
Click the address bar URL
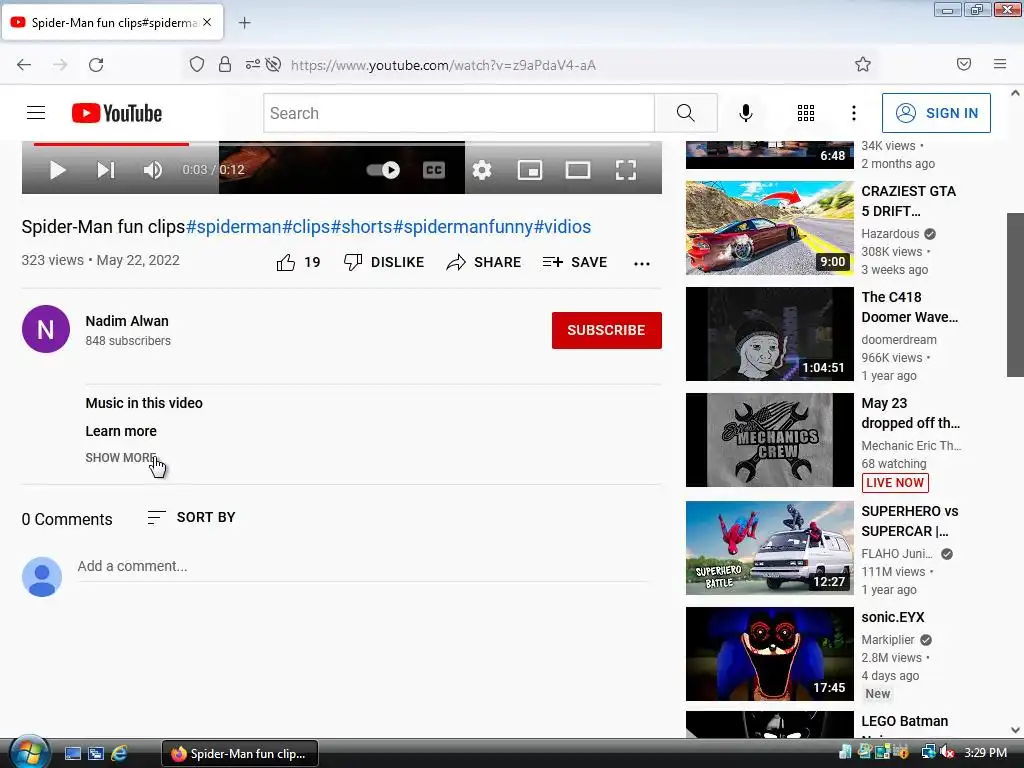point(443,65)
